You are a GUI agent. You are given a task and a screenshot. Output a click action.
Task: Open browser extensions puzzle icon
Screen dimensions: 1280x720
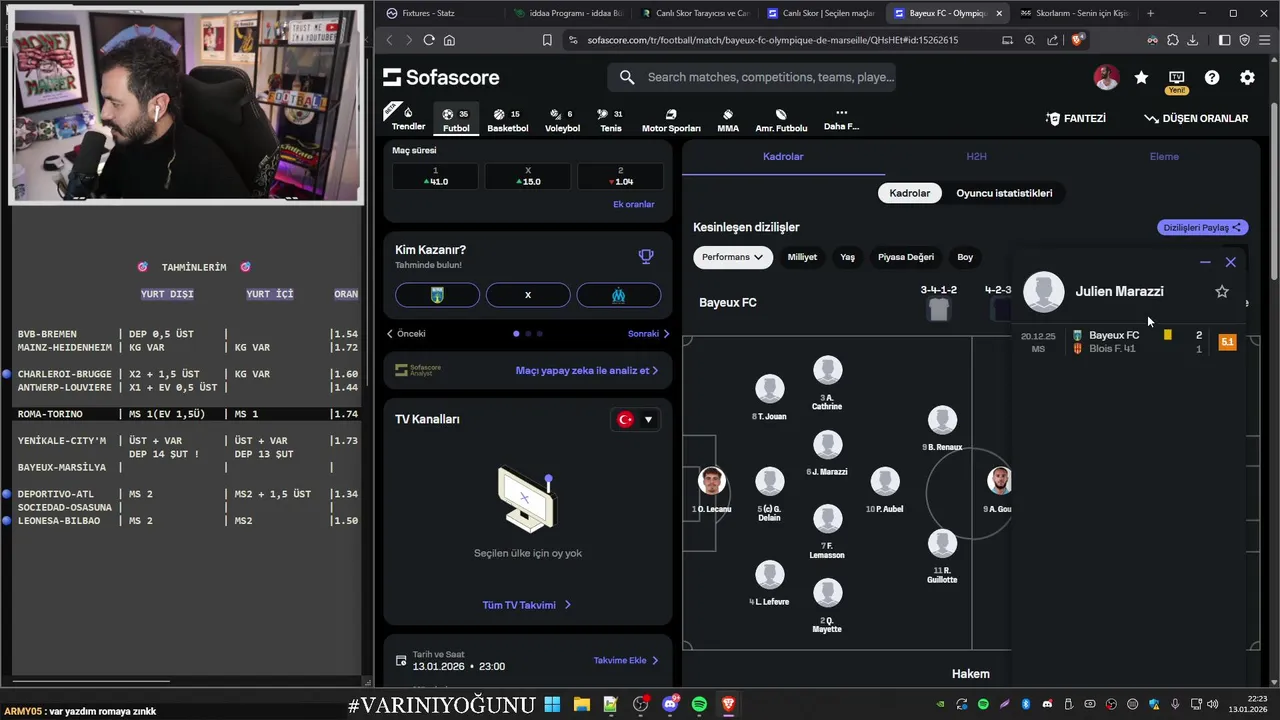tap(1173, 40)
